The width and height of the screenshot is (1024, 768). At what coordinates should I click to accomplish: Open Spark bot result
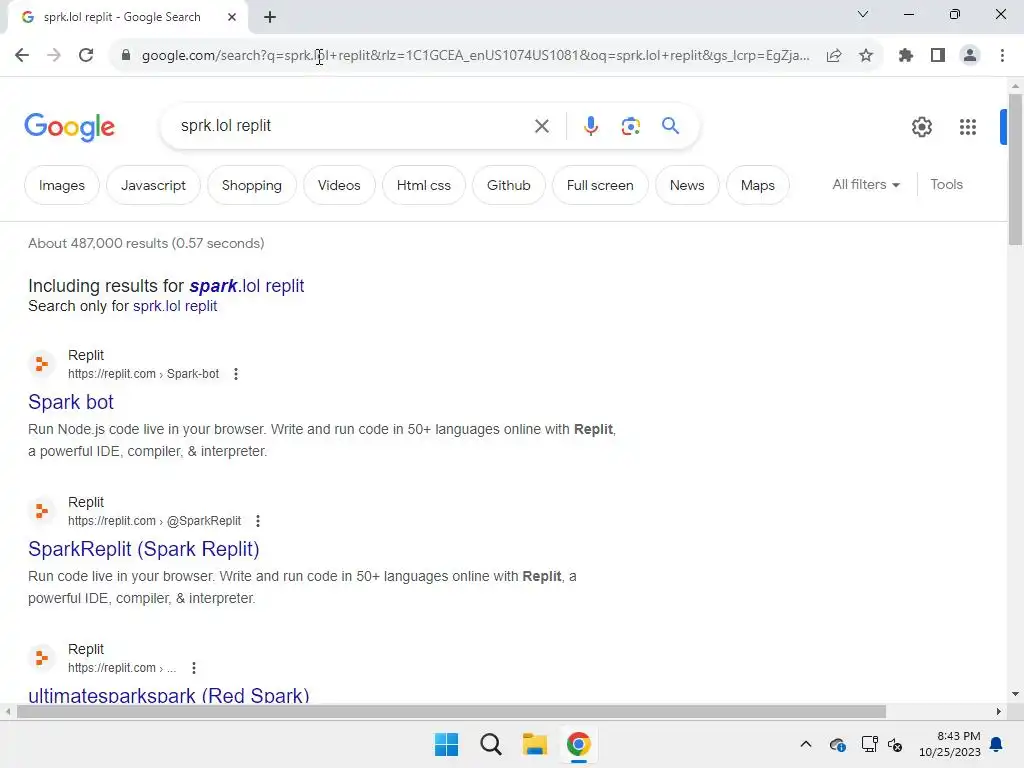coord(71,402)
